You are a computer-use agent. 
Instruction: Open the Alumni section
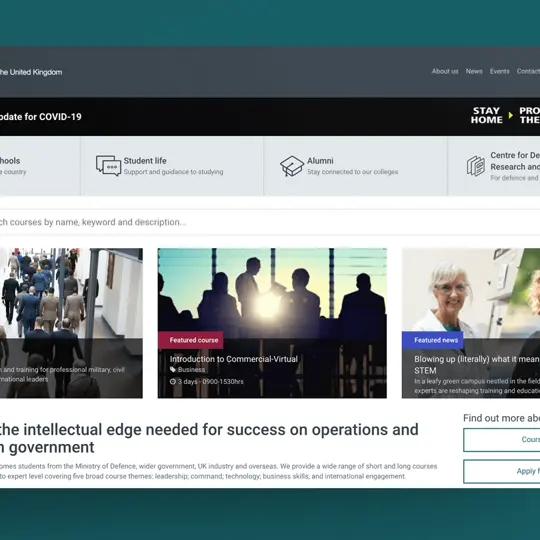(x=355, y=166)
